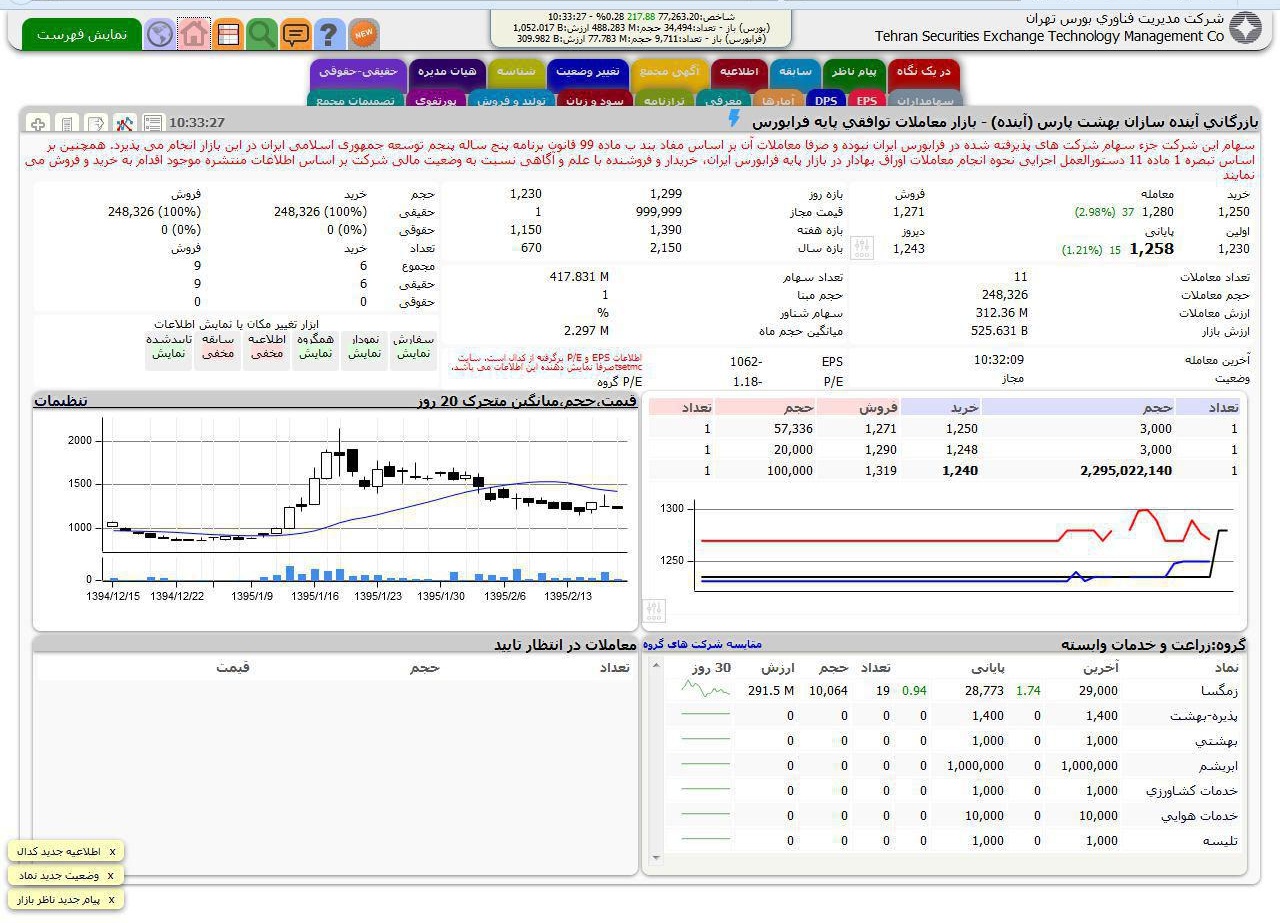Open the تولید و فروش tab
The image size is (1280, 923).
point(510,100)
